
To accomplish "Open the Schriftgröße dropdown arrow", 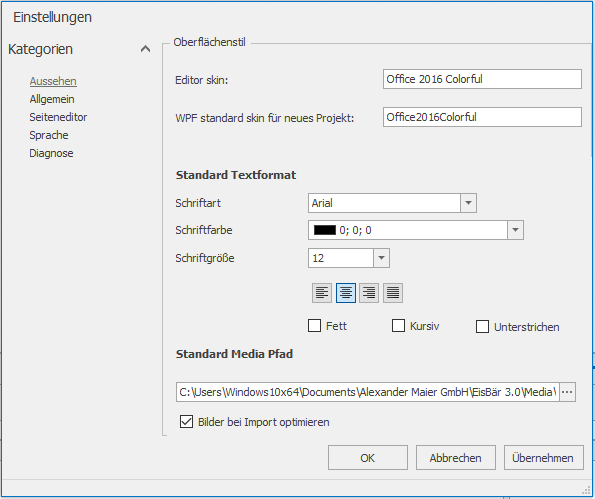I will (x=381, y=258).
